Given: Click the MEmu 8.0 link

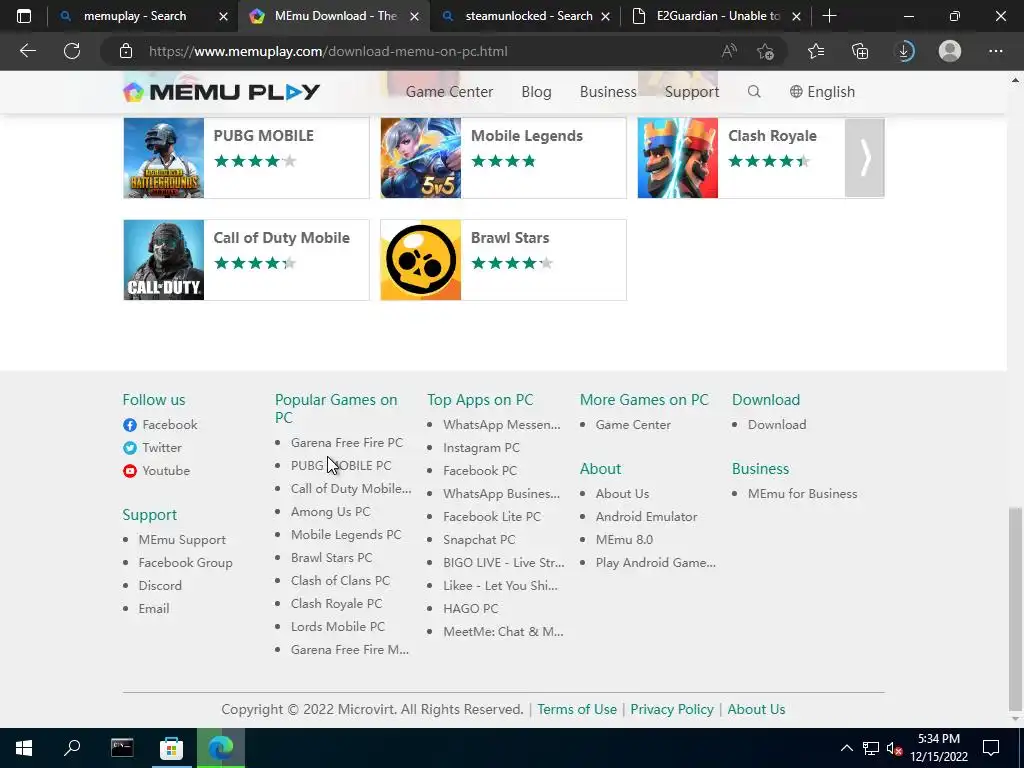Looking at the screenshot, I should [x=624, y=540].
